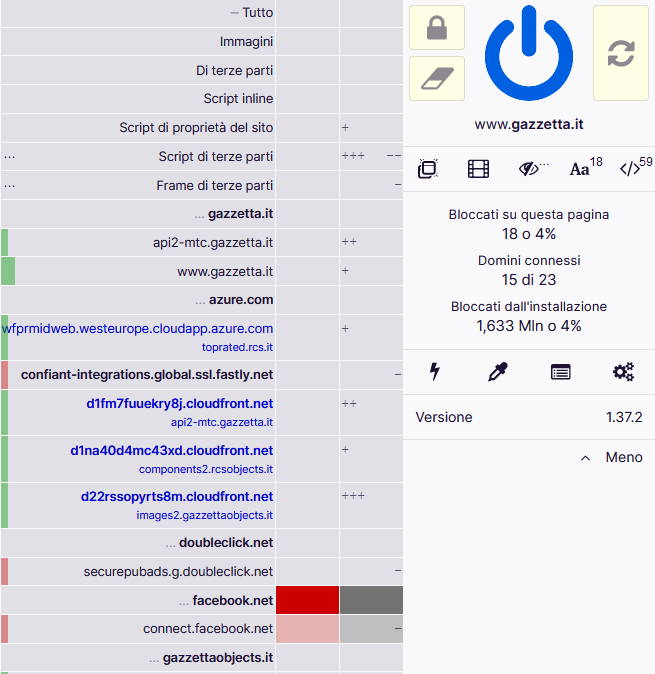Expand the facebook.net domain group
This screenshot has height=674, width=655.
coord(226,600)
